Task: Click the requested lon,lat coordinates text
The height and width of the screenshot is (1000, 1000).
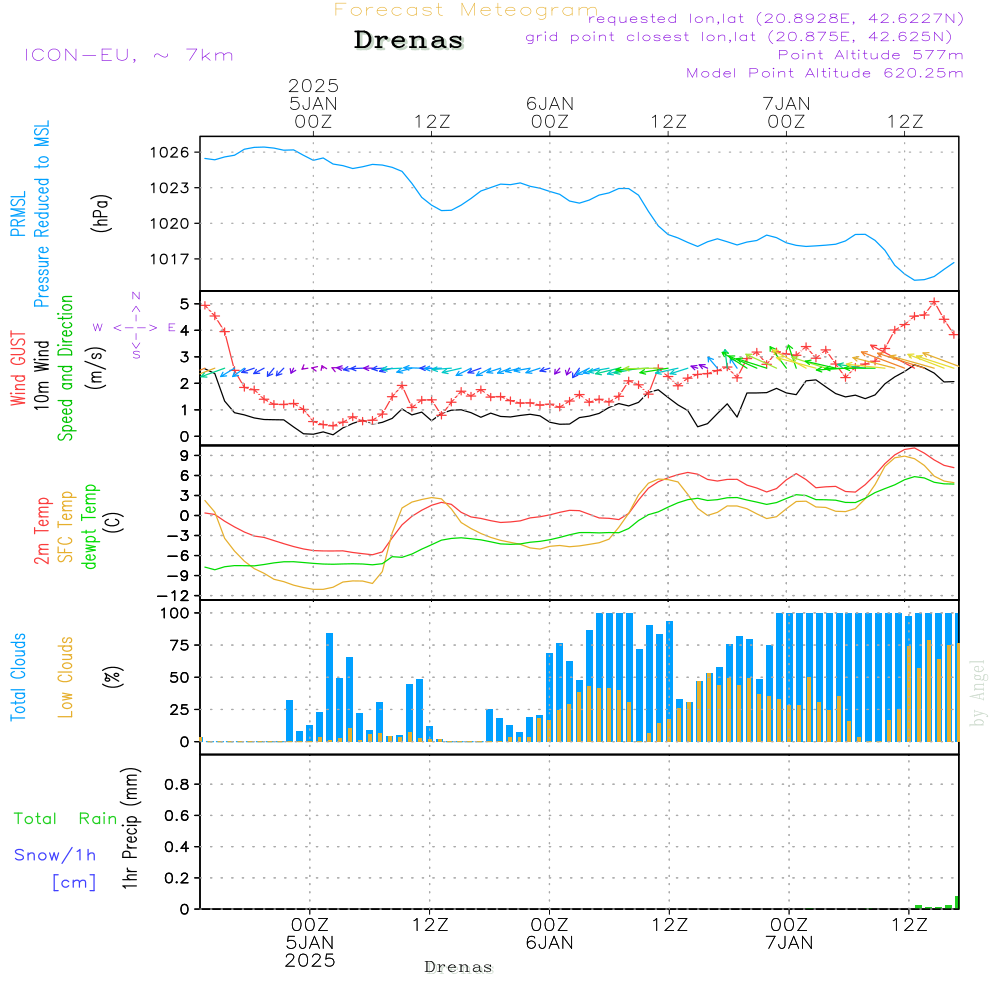Action: [776, 19]
